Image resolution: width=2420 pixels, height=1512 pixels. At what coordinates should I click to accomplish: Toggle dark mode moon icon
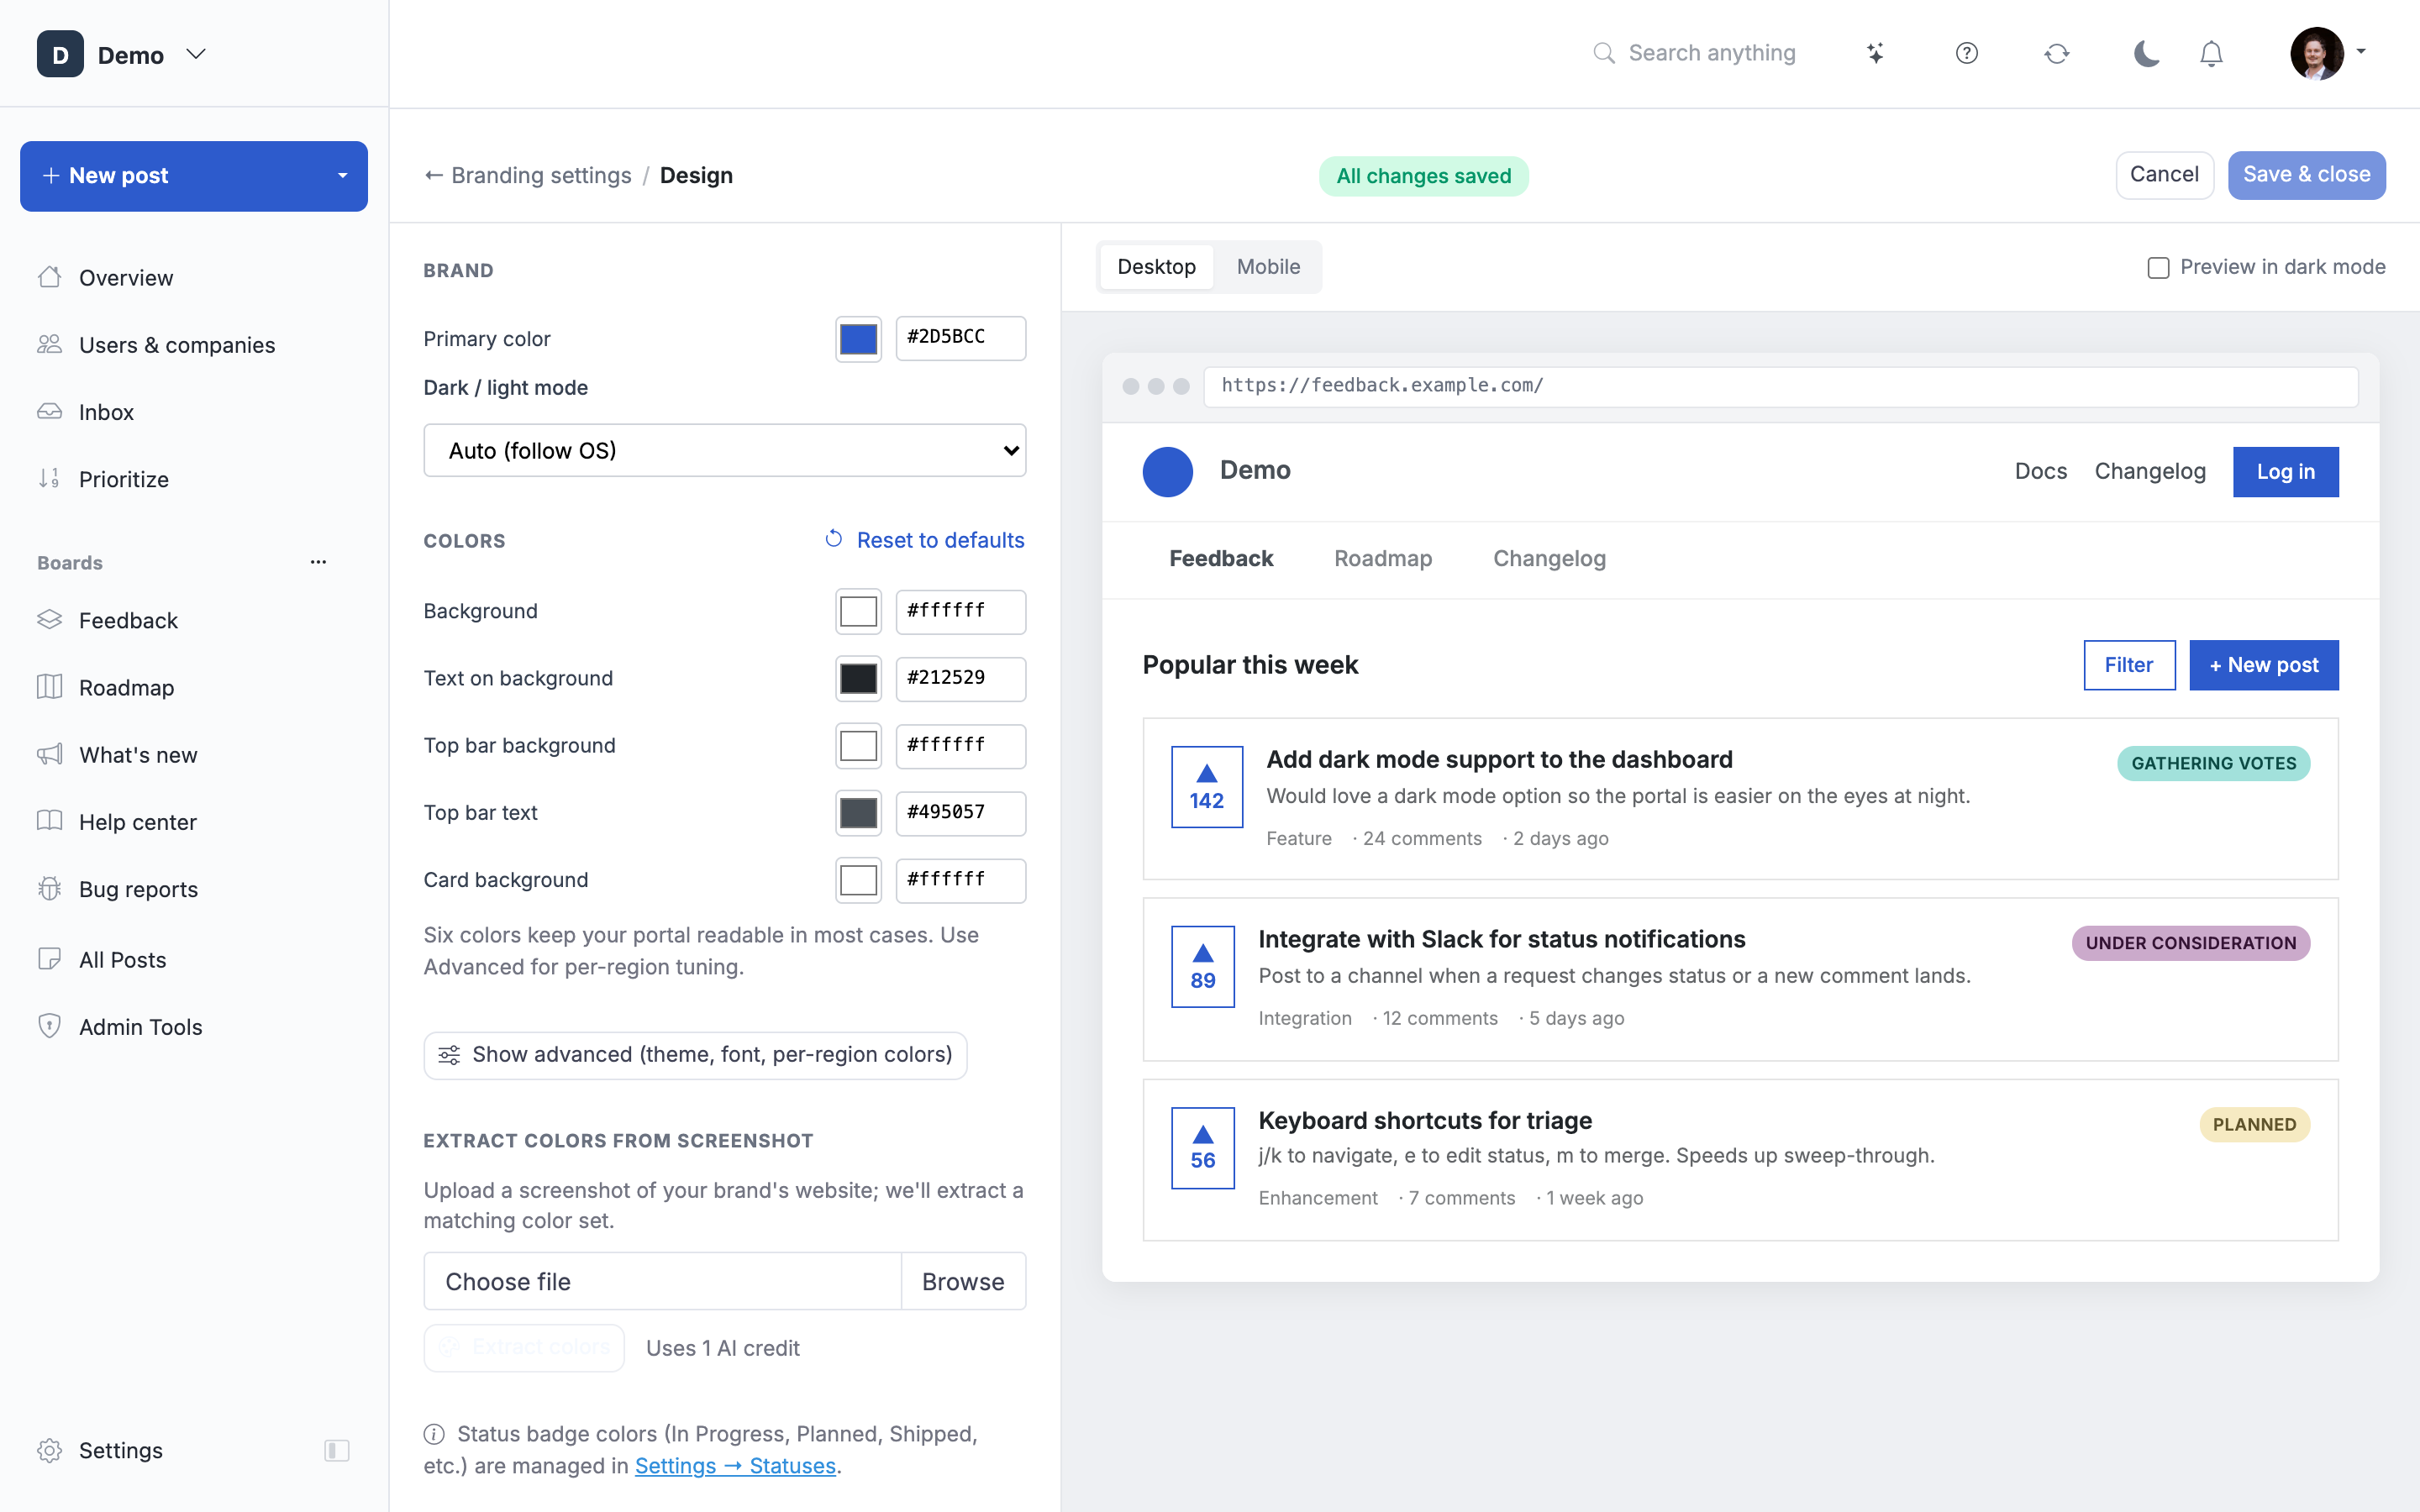2146,53
